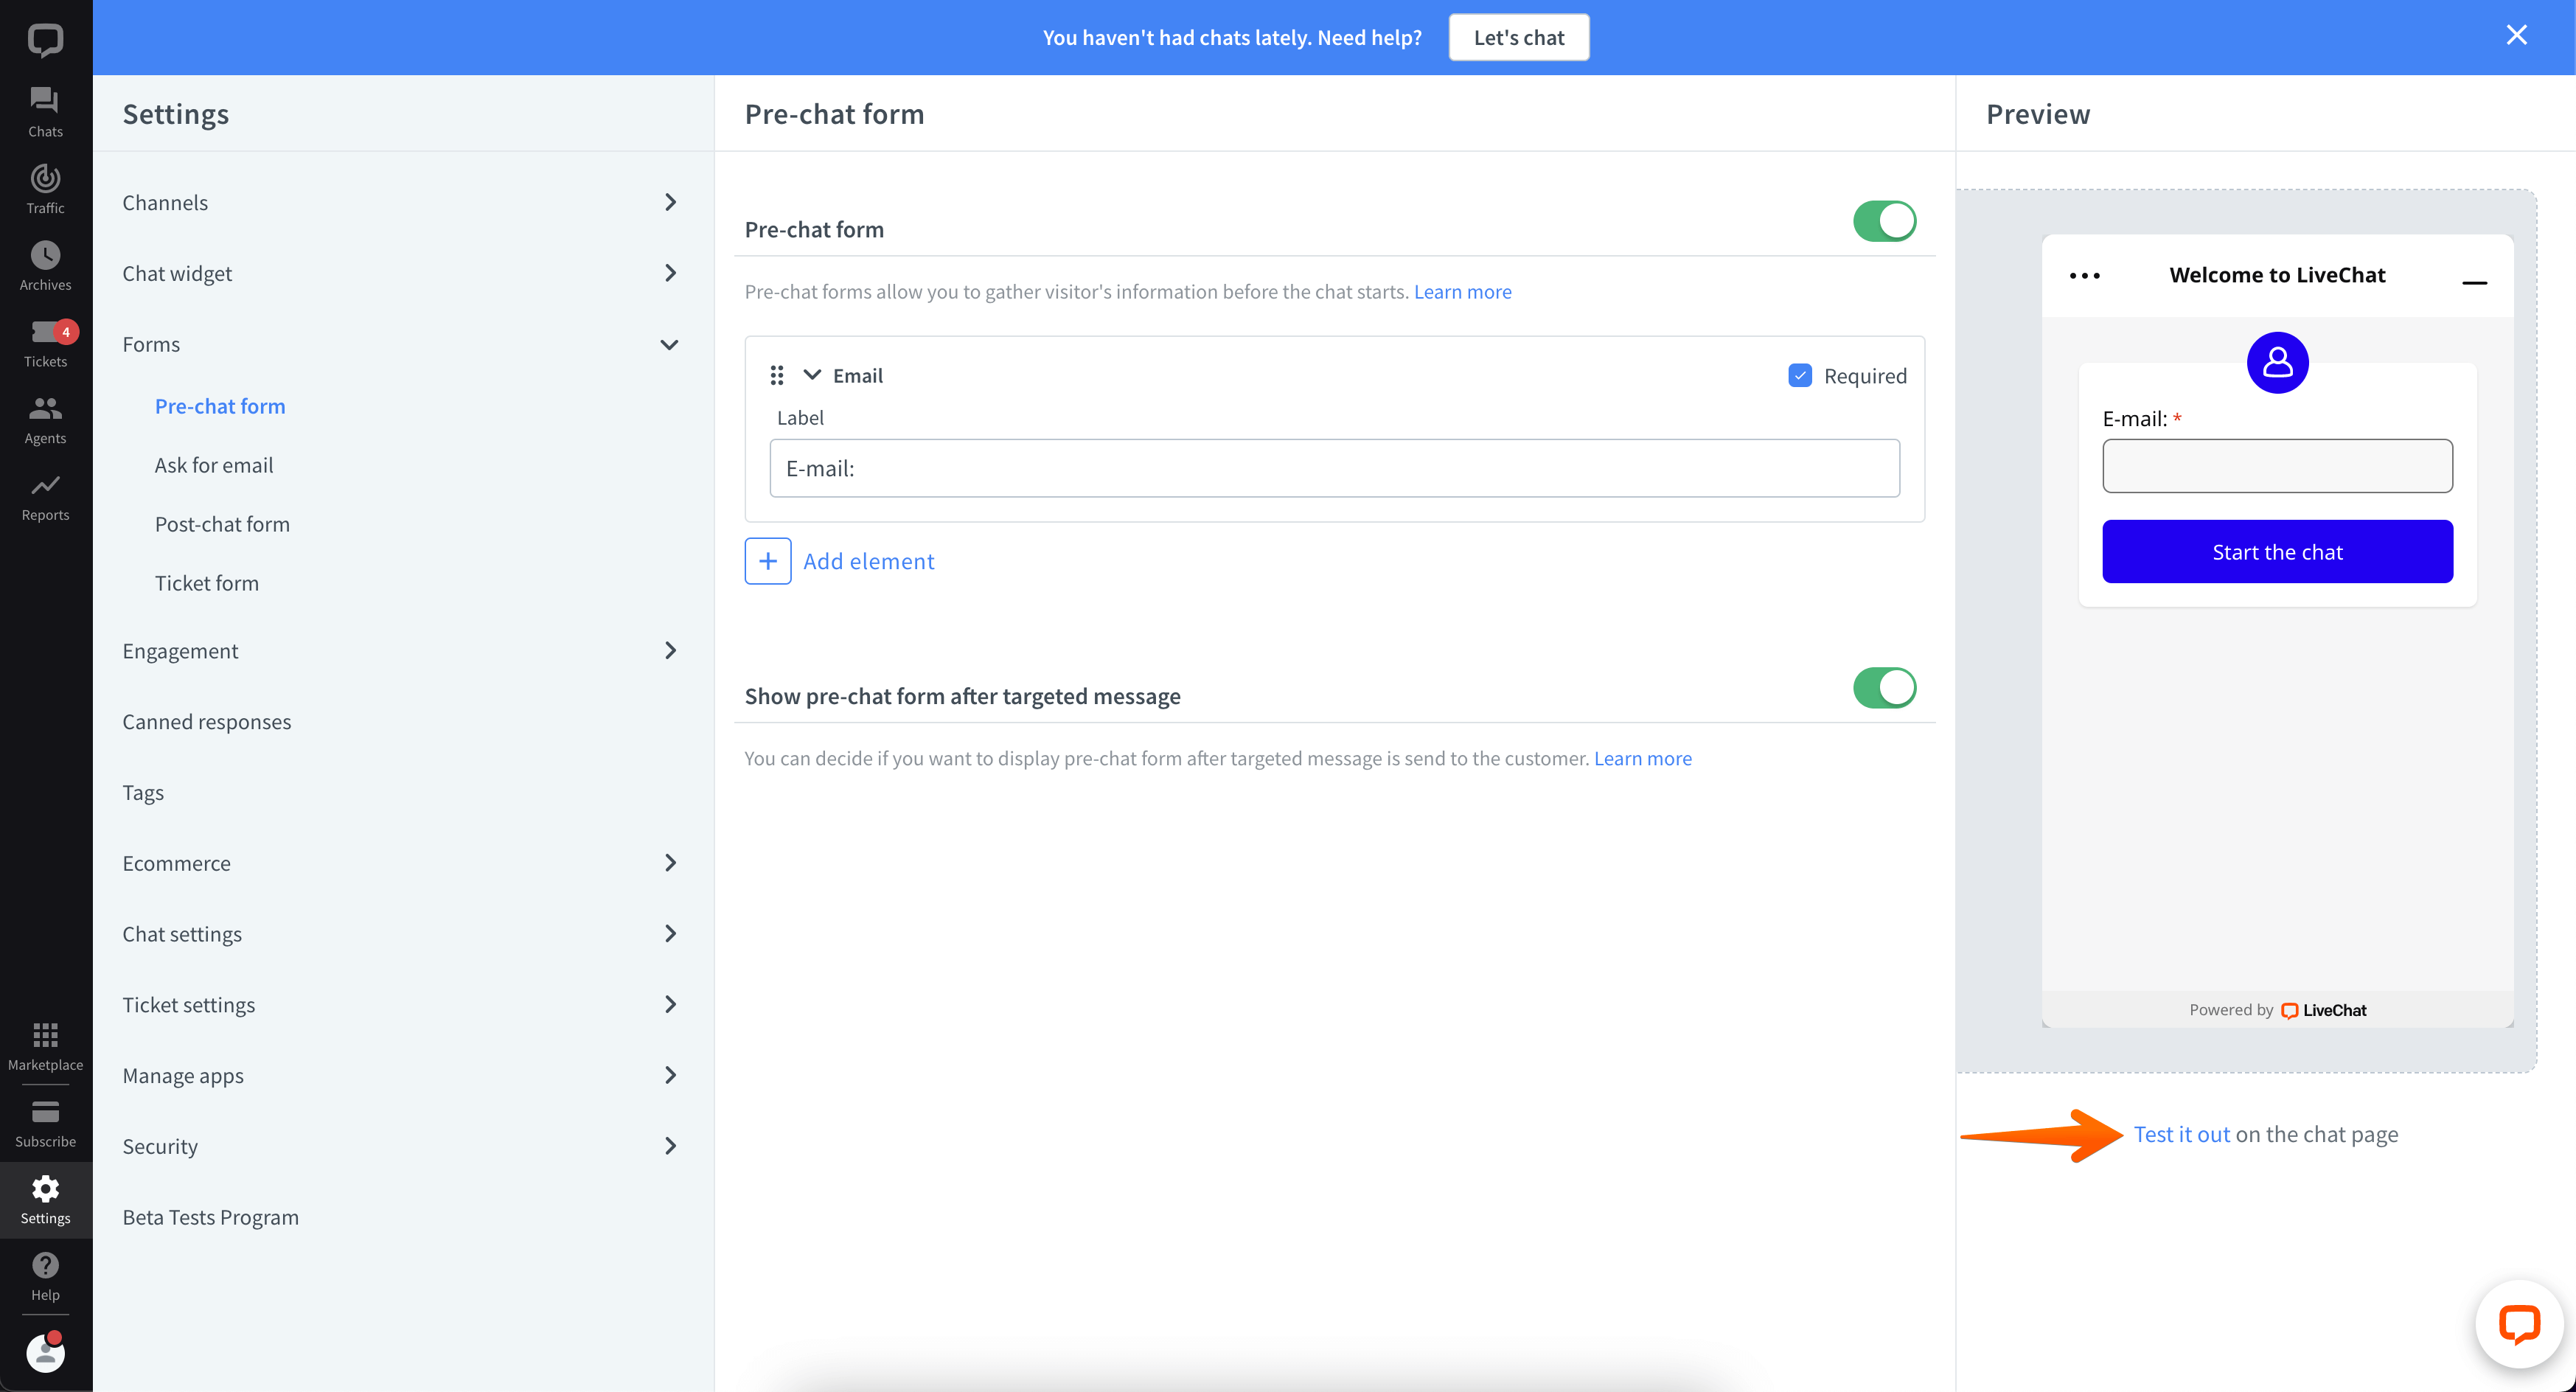Select Ask for email menu item
The height and width of the screenshot is (1392, 2576).
coord(214,465)
